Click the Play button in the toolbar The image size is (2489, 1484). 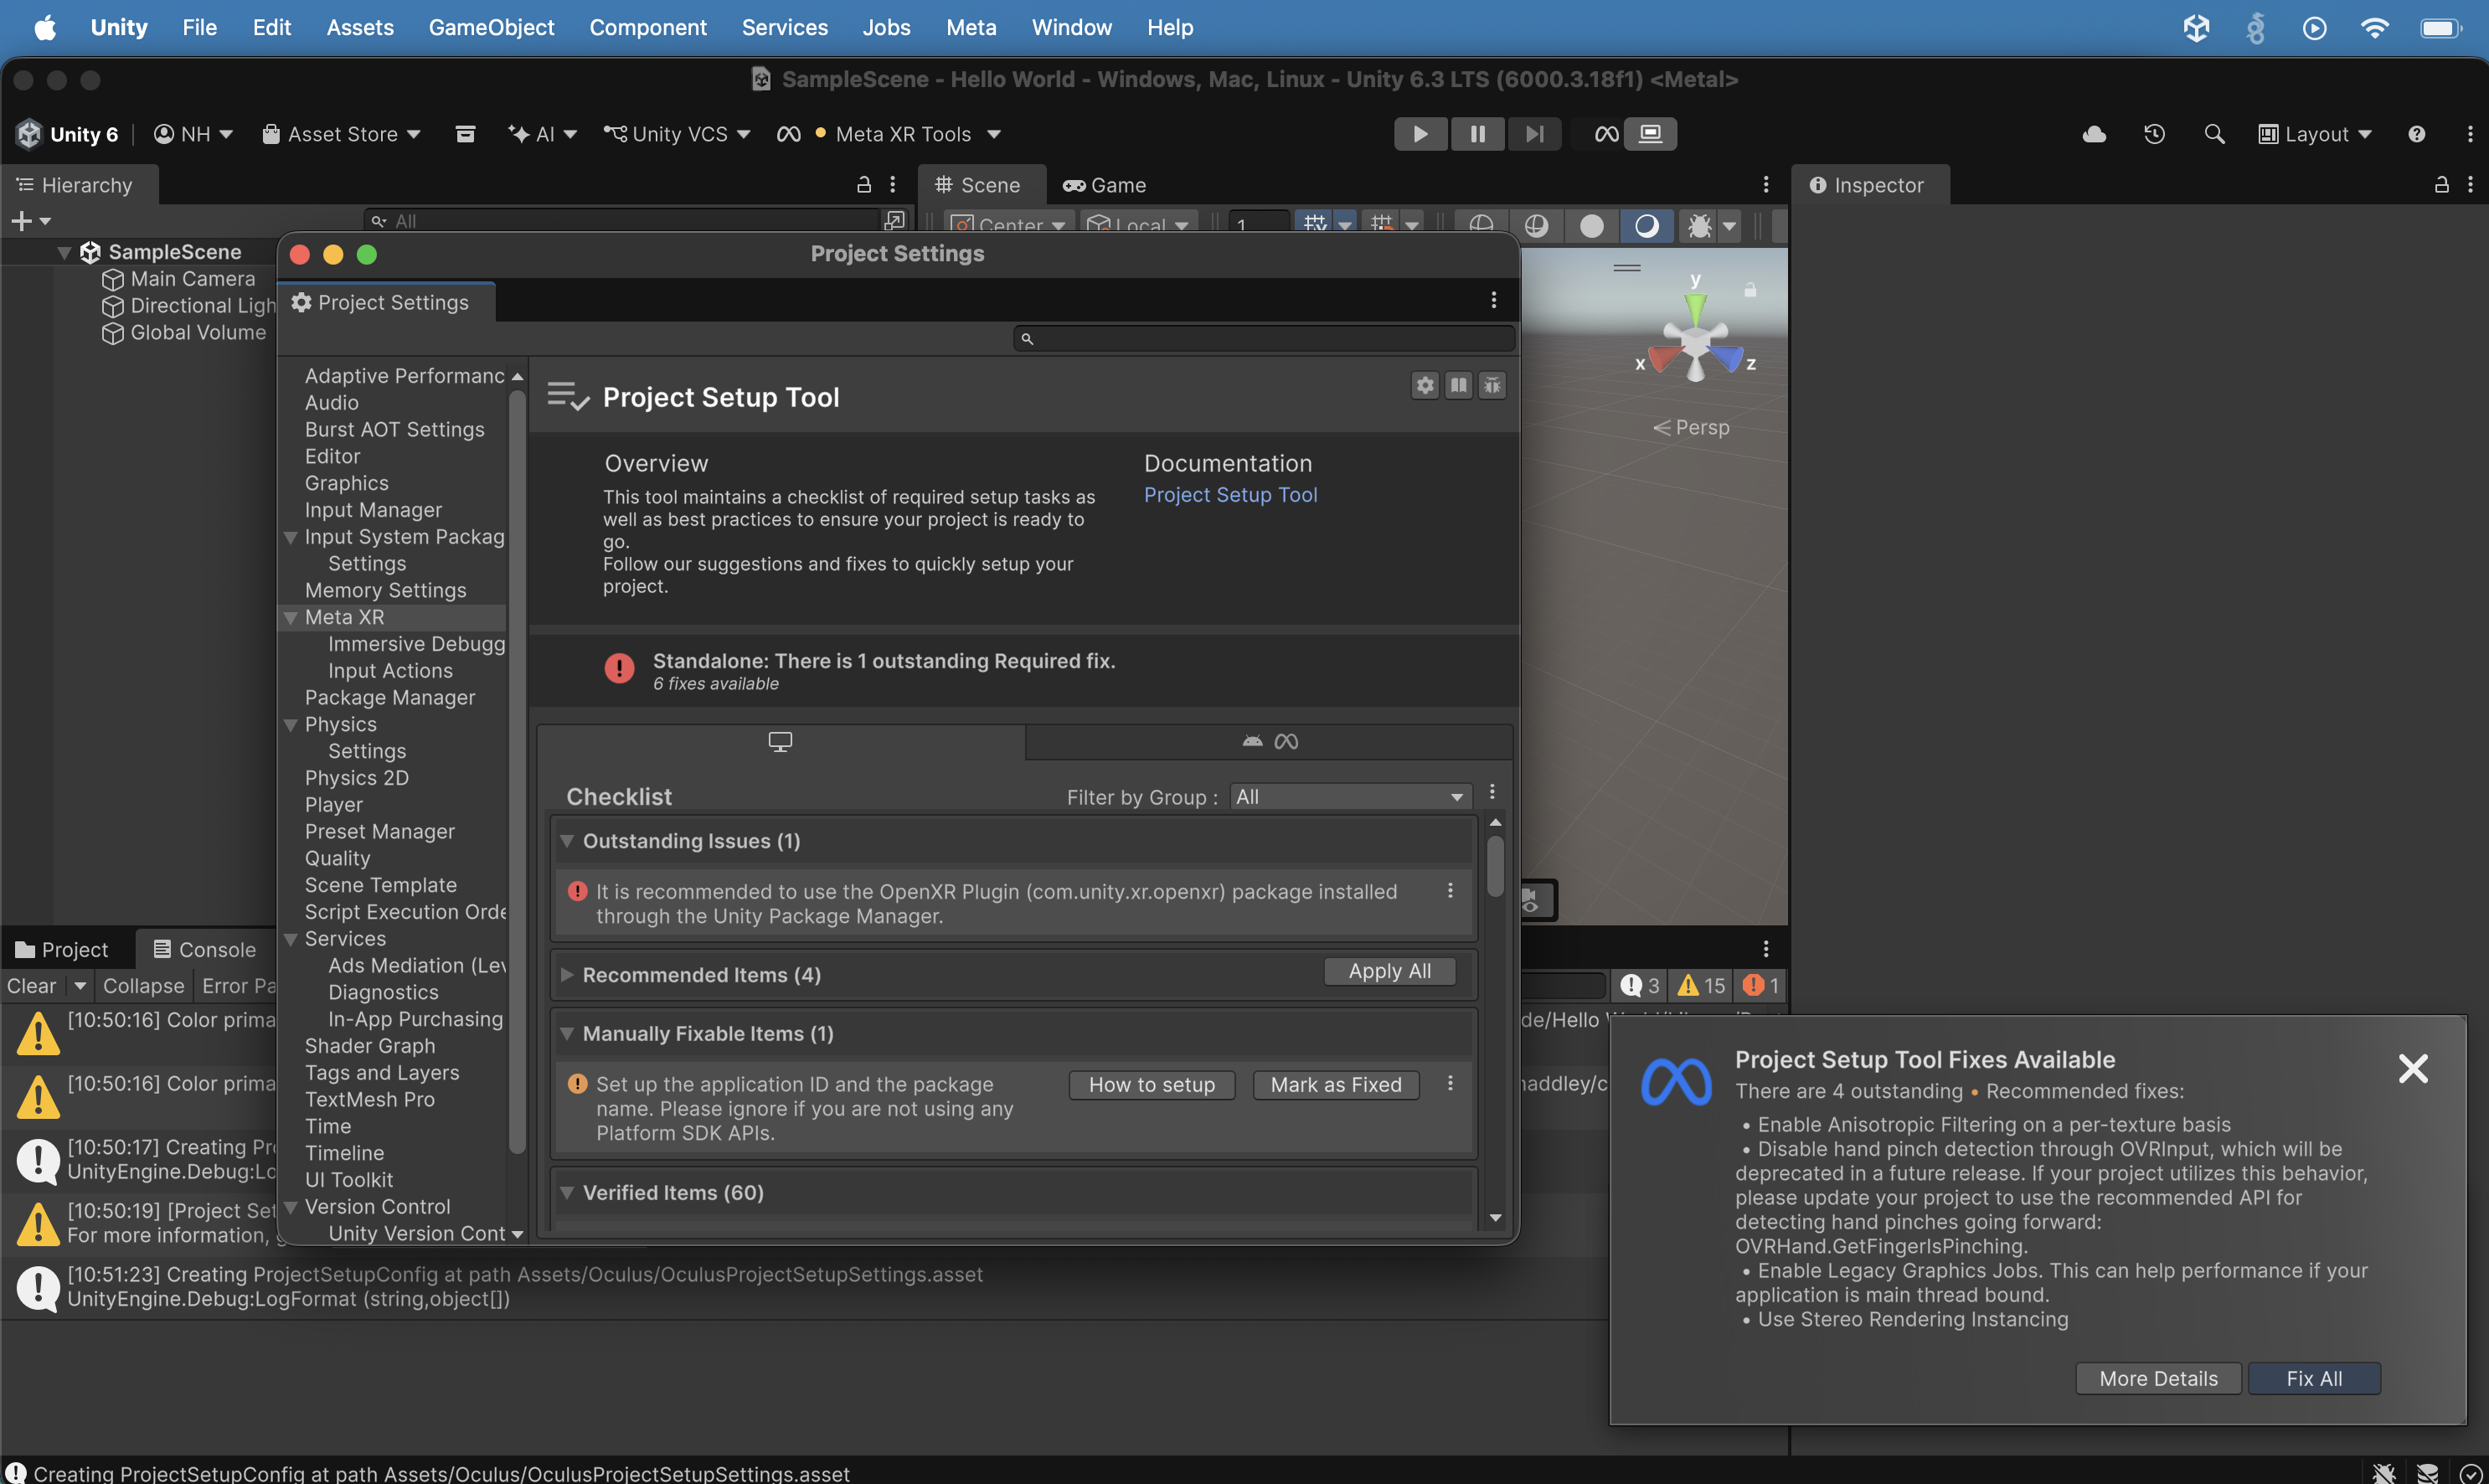tap(1420, 134)
